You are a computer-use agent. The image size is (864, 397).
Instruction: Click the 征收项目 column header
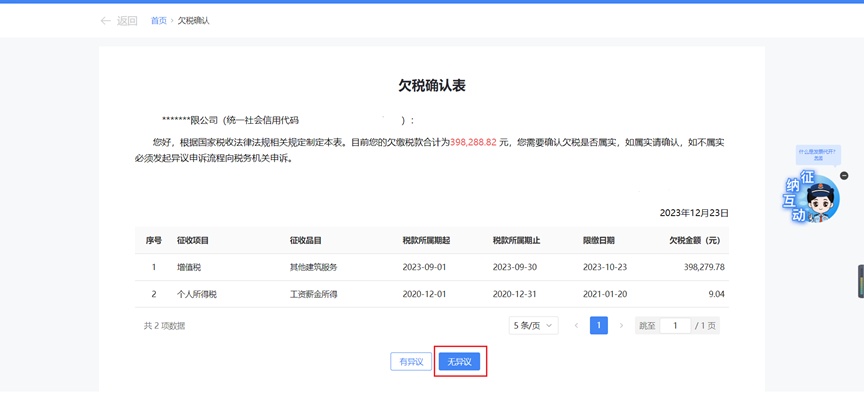[x=193, y=240]
